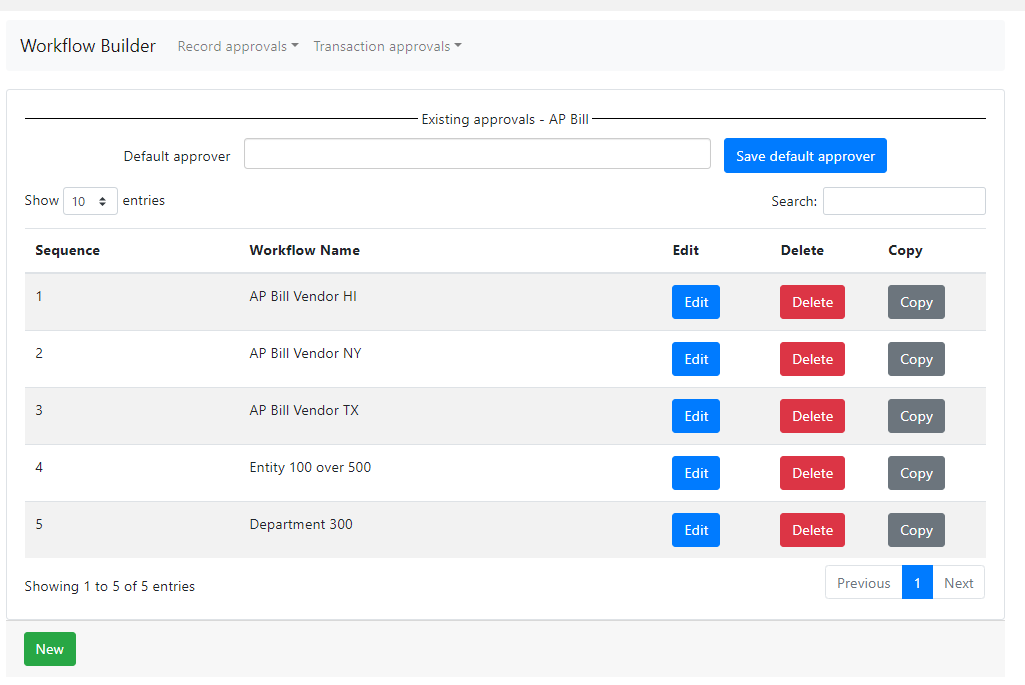
Task: Select page 1 in pagination
Action: tap(917, 583)
